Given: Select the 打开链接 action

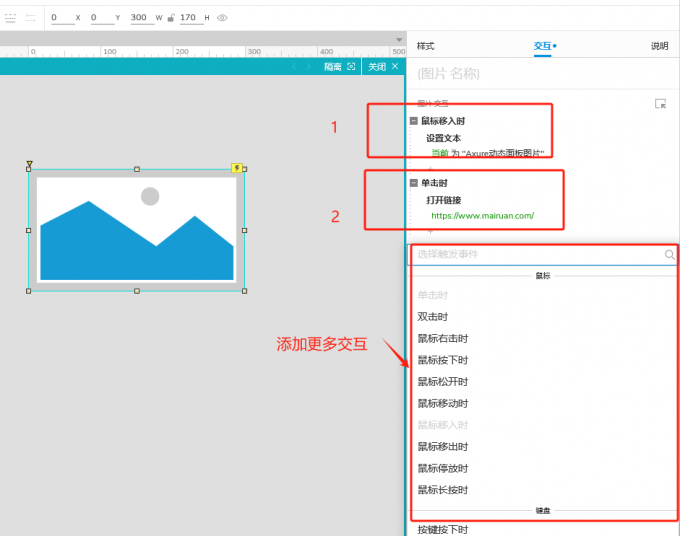Looking at the screenshot, I should 443,200.
